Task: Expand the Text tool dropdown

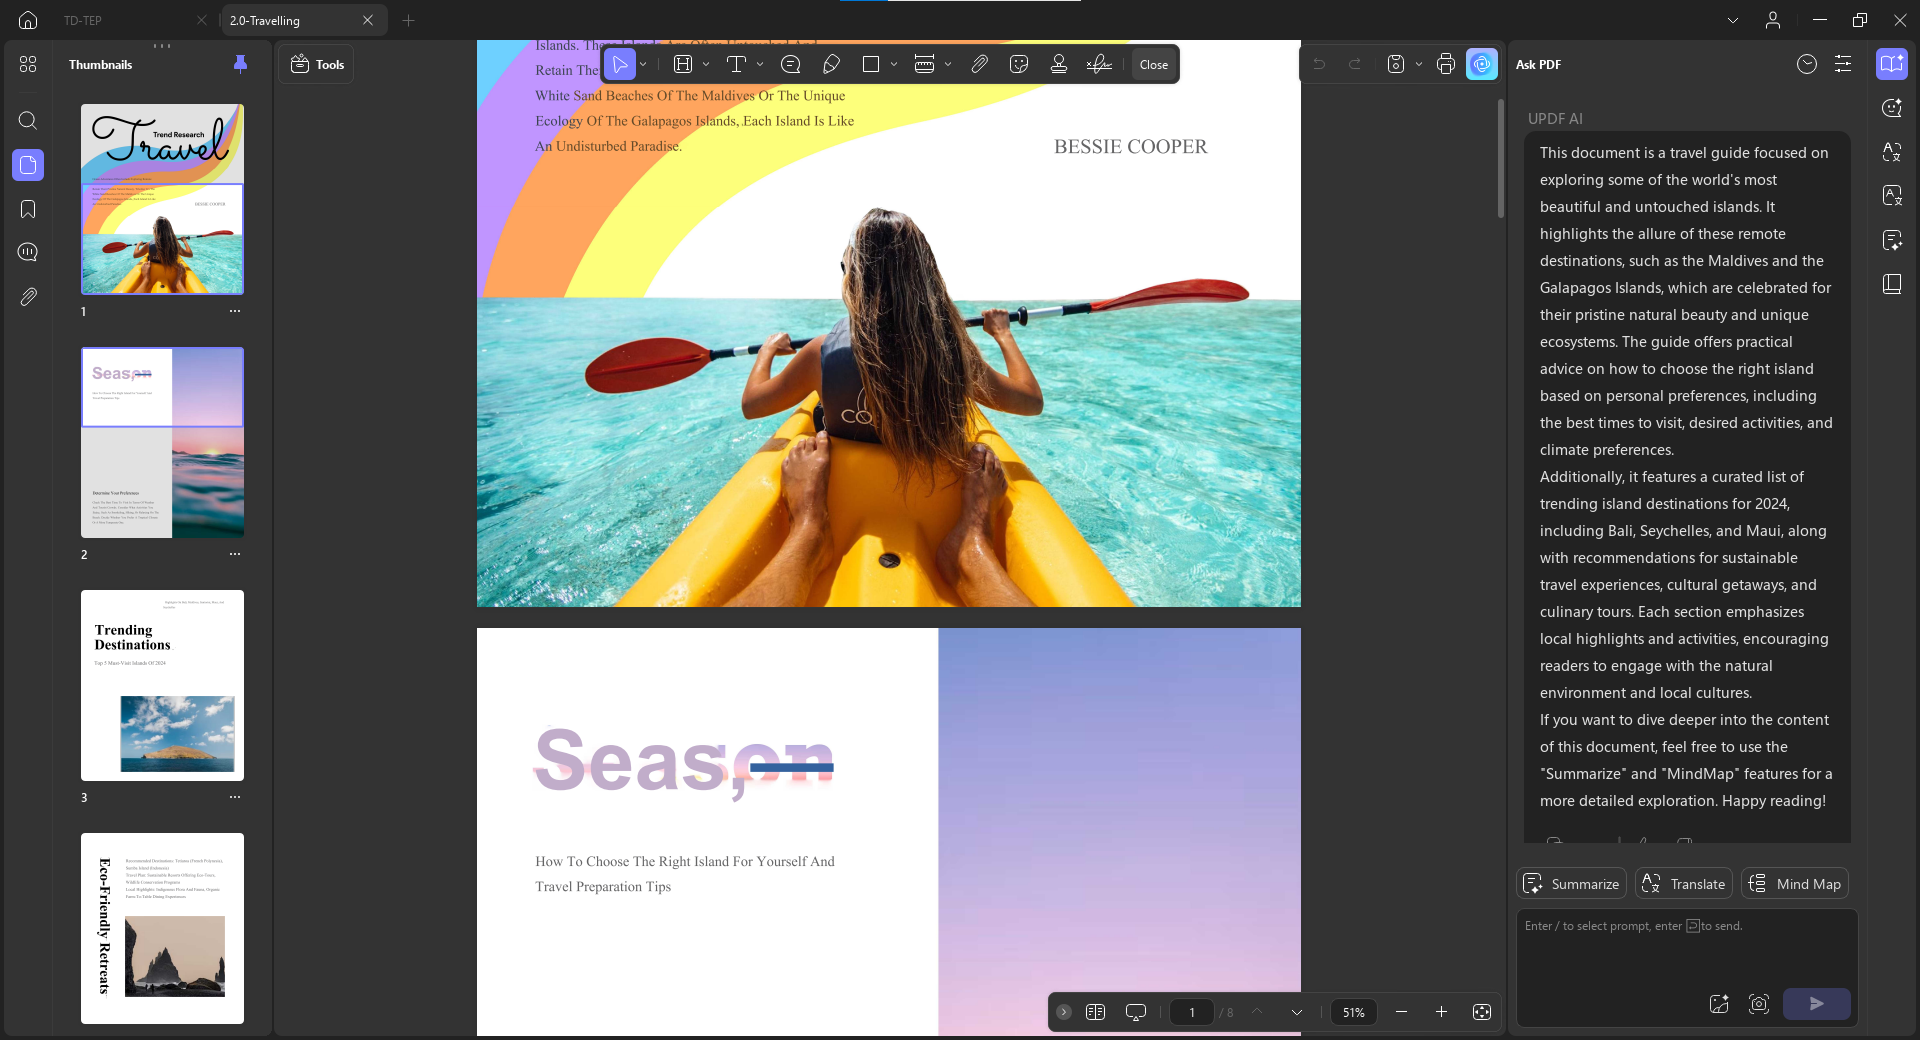Action: pos(760,64)
